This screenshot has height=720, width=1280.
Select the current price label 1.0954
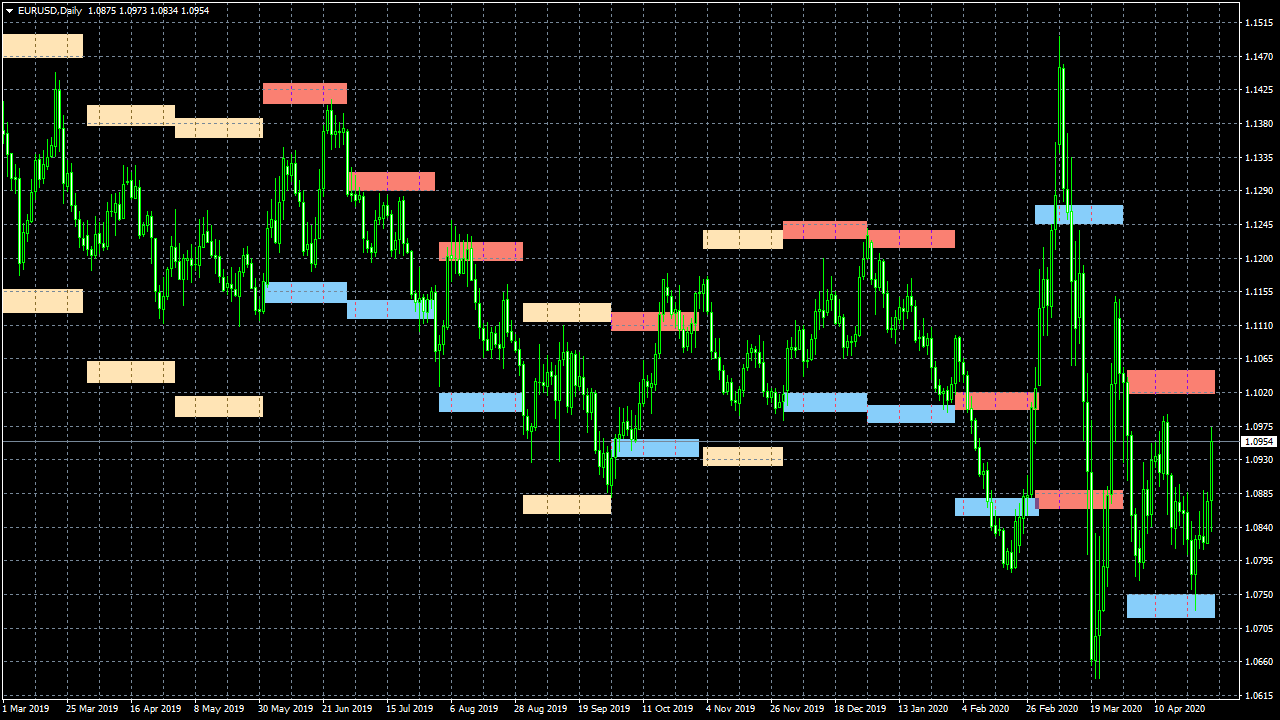tap(1258, 441)
